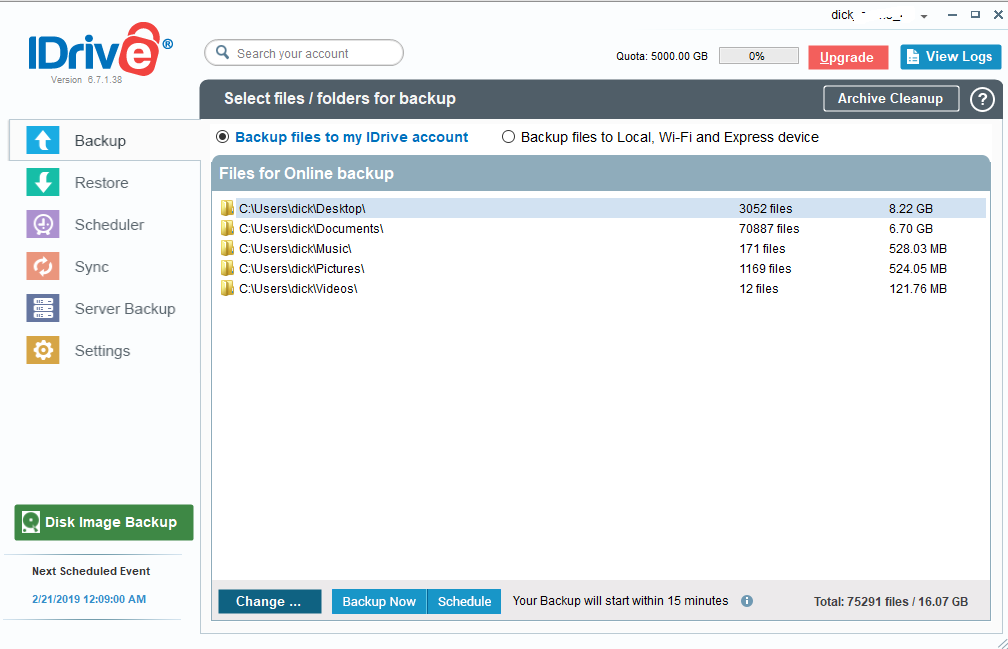Screen dimensions: 1008x649
Task: Select the C:\Users\dick\Music\ row
Action: (602, 248)
